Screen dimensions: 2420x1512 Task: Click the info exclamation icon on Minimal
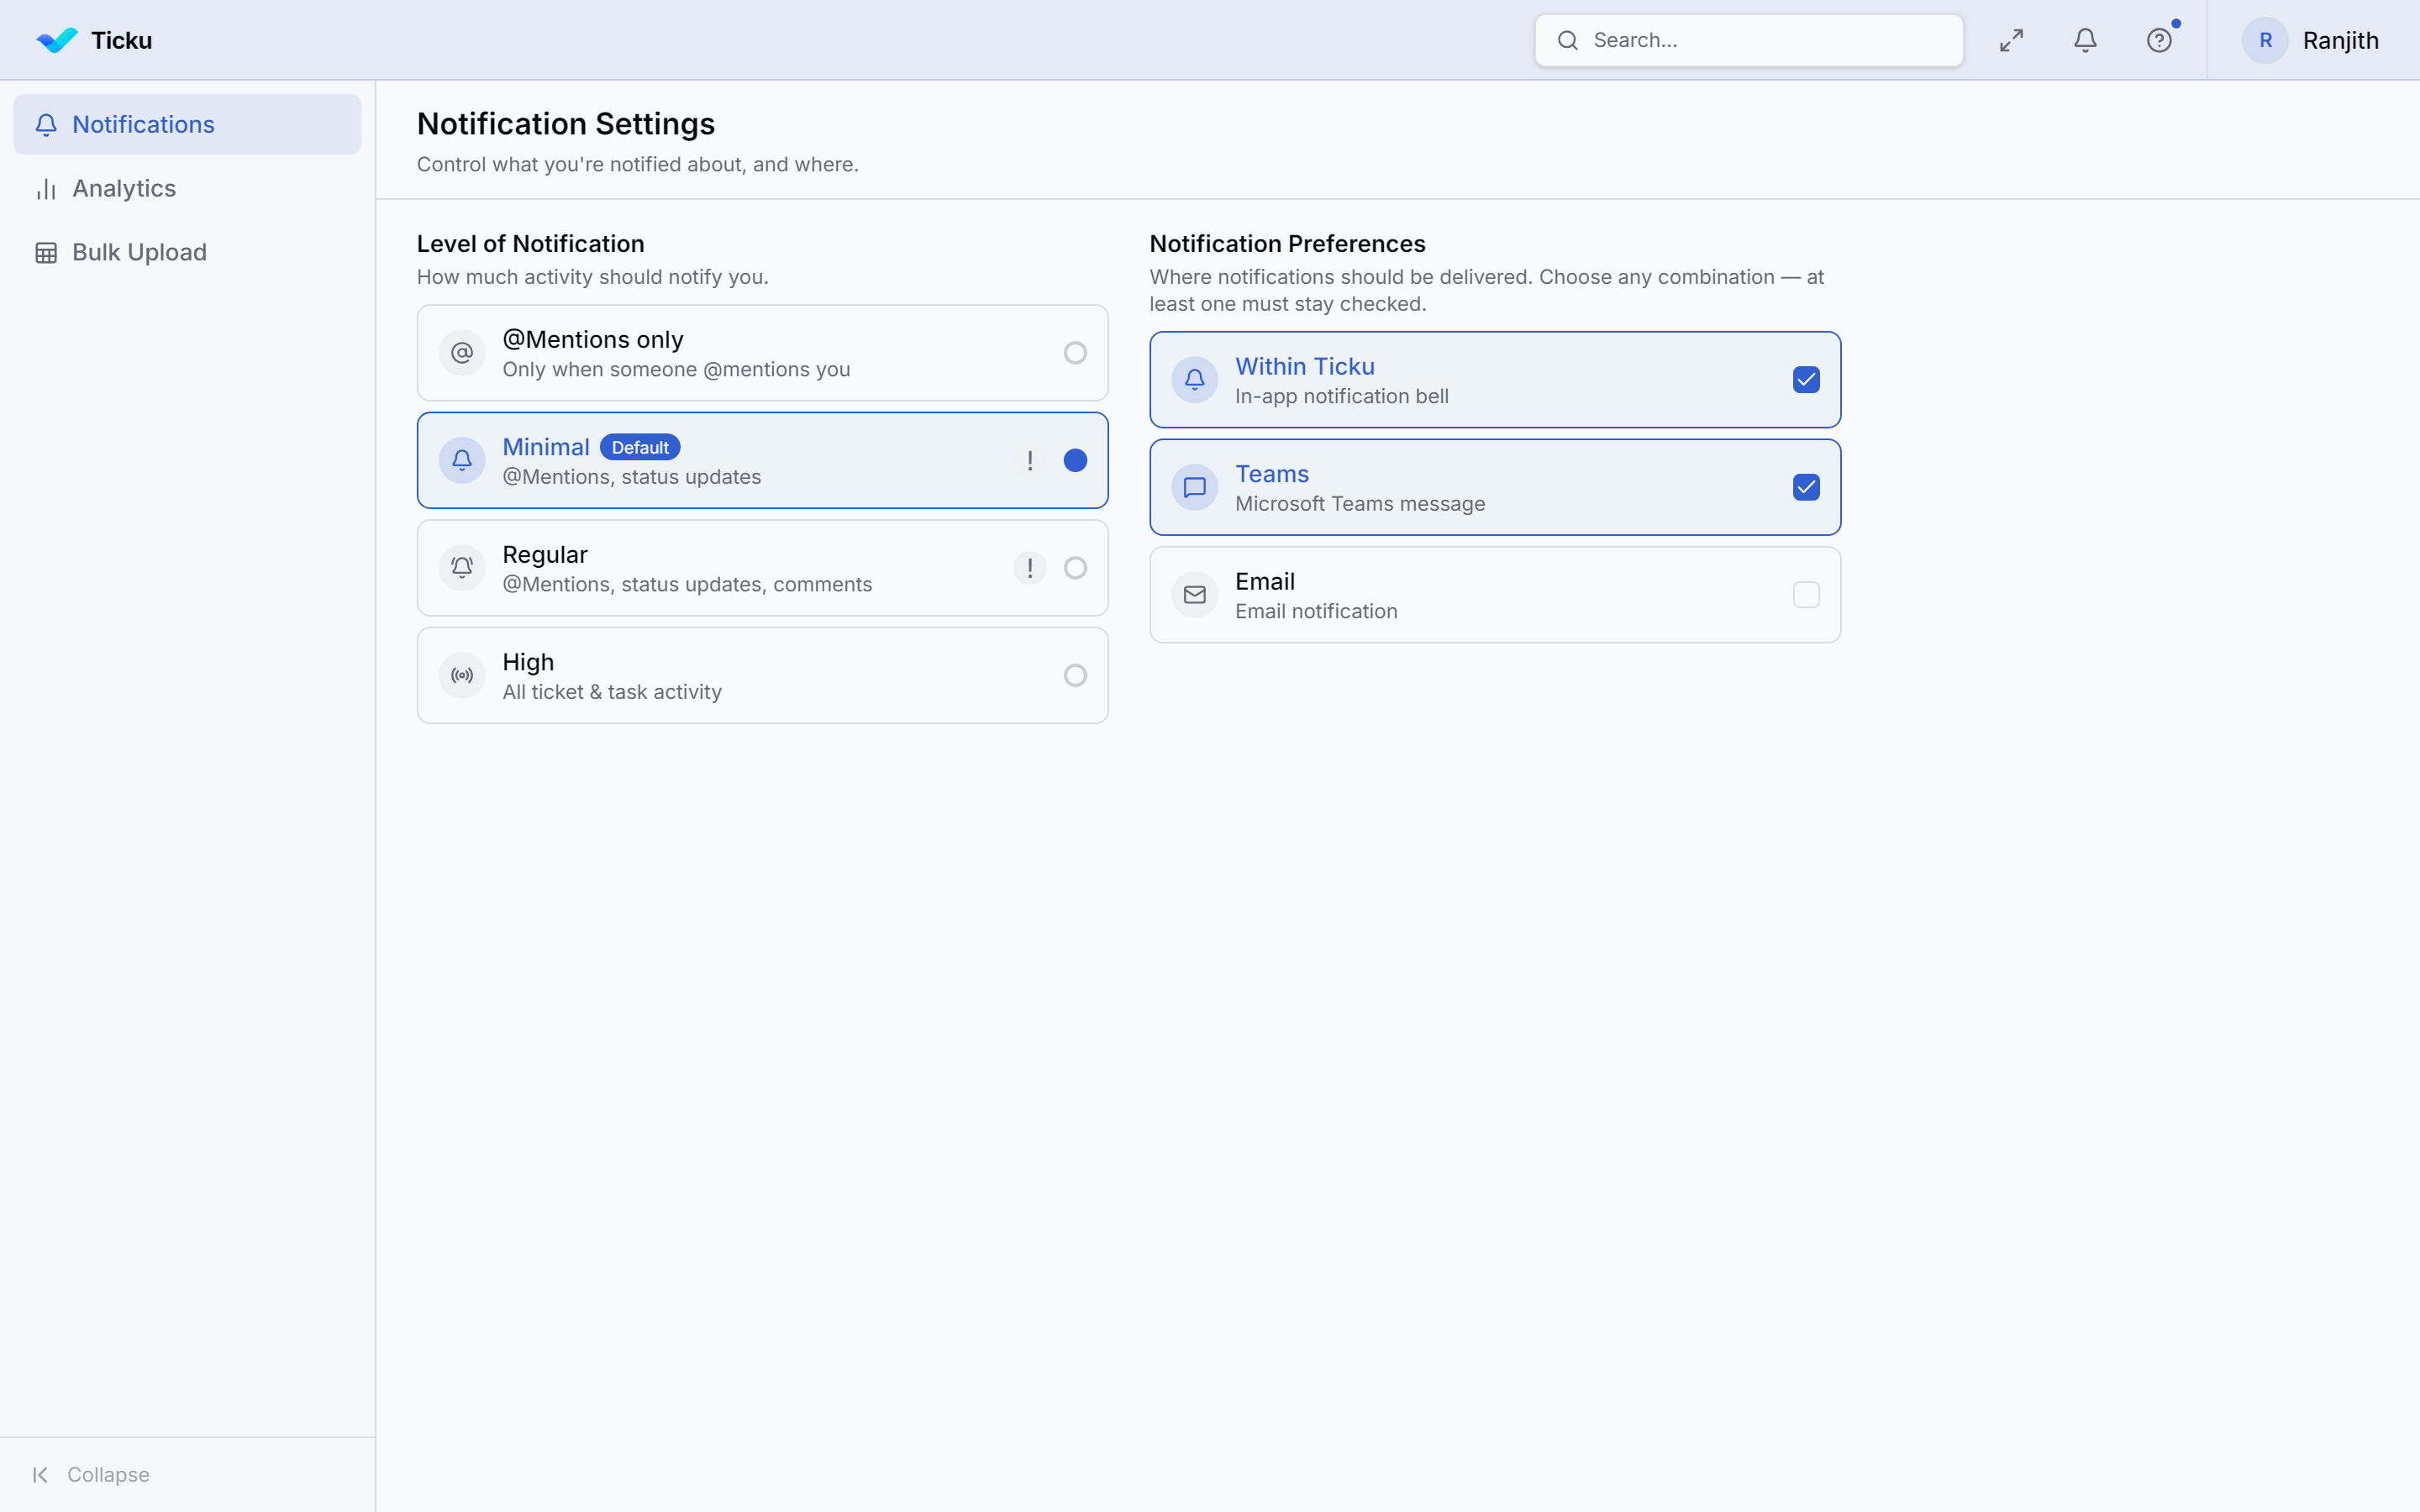(x=1030, y=460)
